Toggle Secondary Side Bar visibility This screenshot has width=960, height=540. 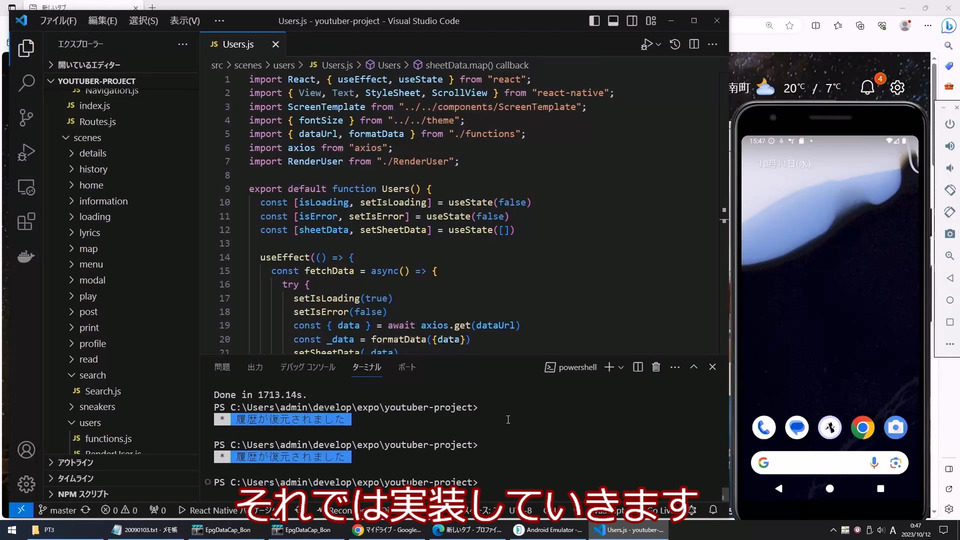click(x=632, y=20)
